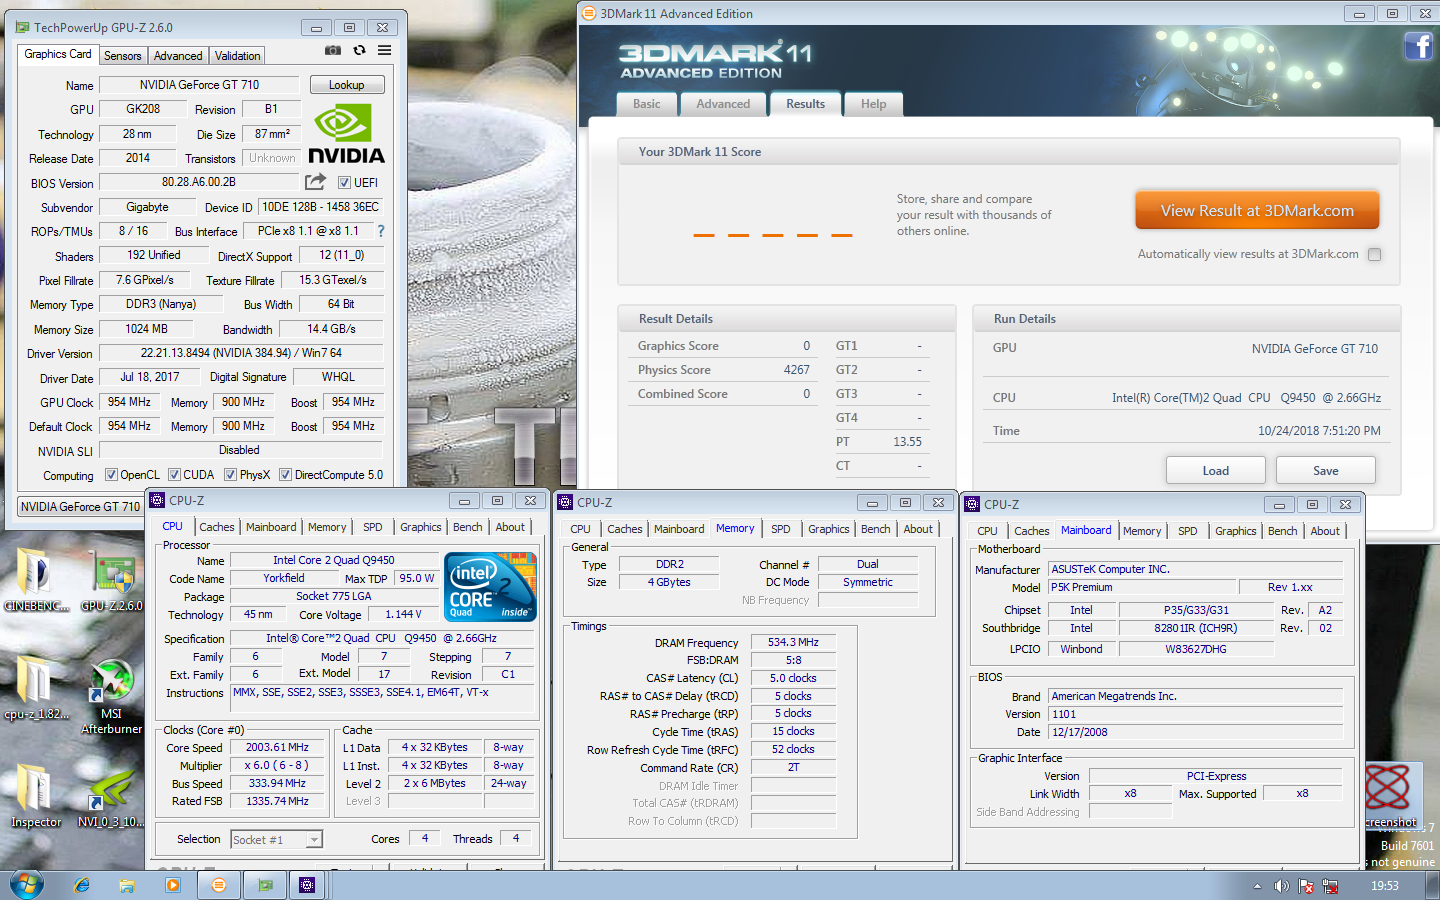Click the orange 3DMark taskbar icon
The width and height of the screenshot is (1440, 900).
tap(219, 885)
